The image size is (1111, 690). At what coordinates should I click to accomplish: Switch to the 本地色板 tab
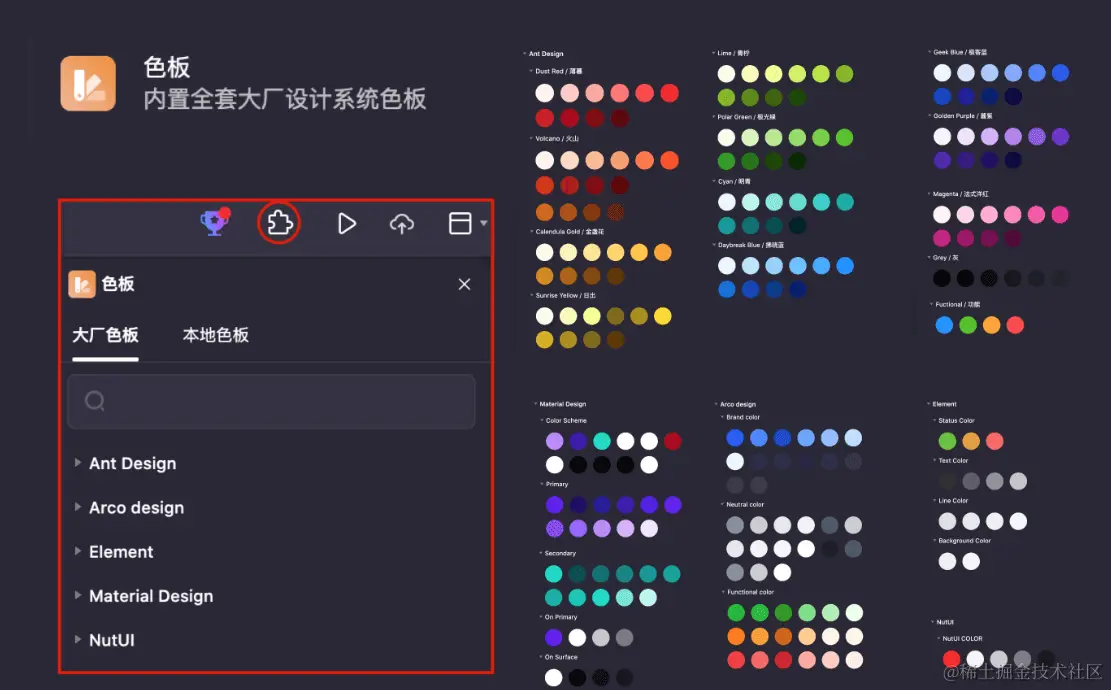215,335
